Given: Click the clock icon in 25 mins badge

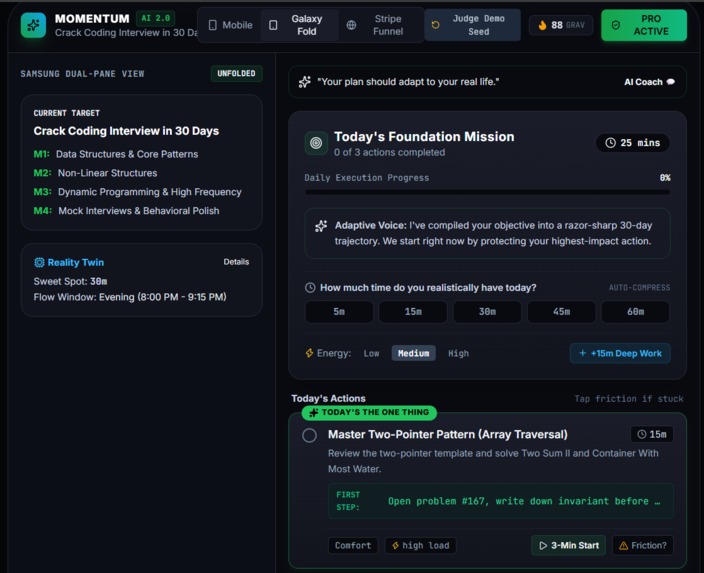Looking at the screenshot, I should coord(610,143).
